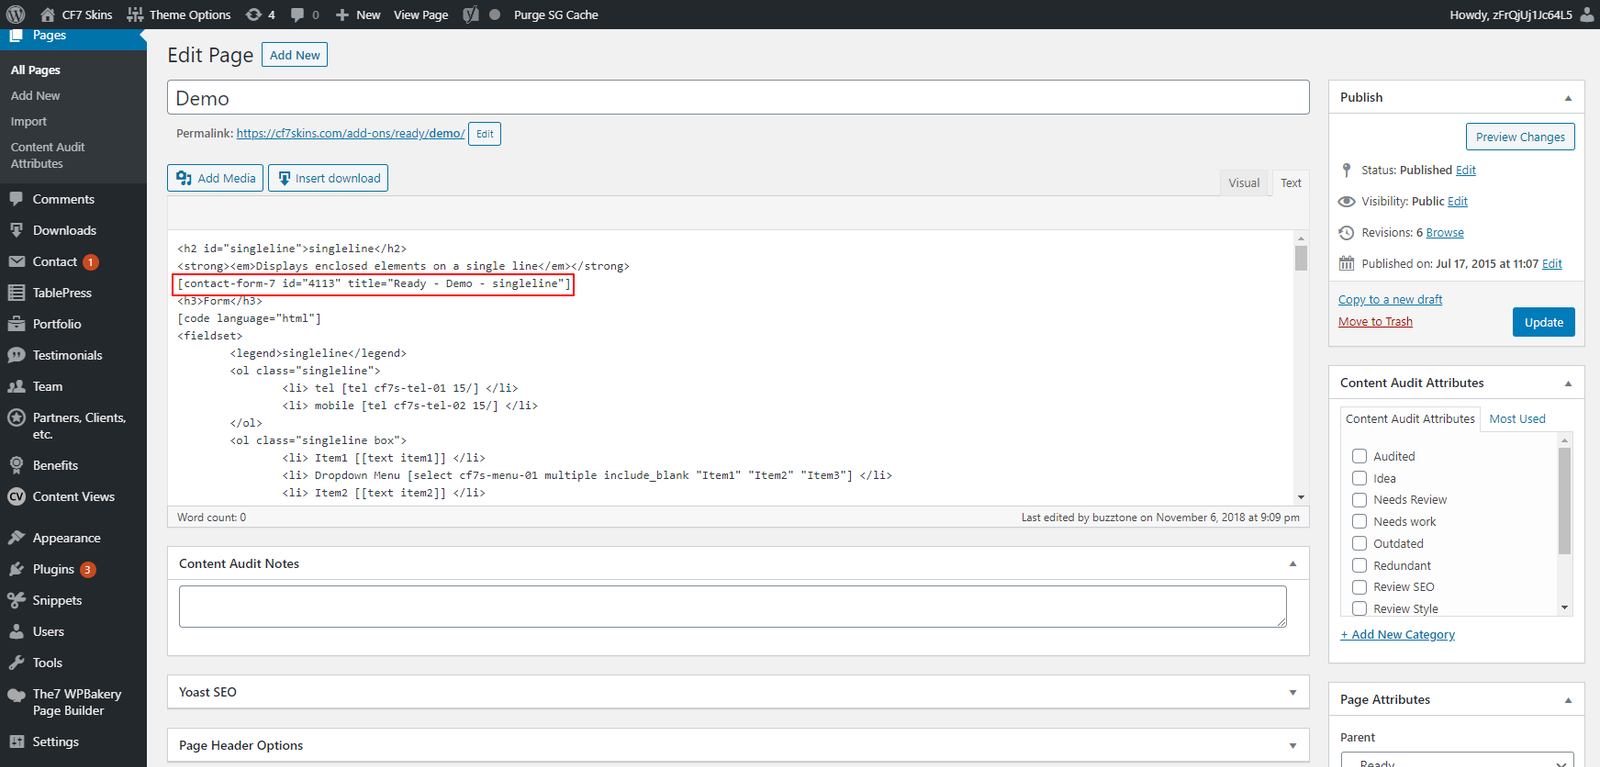Enable the Outdated attribute checkbox

1359,544
